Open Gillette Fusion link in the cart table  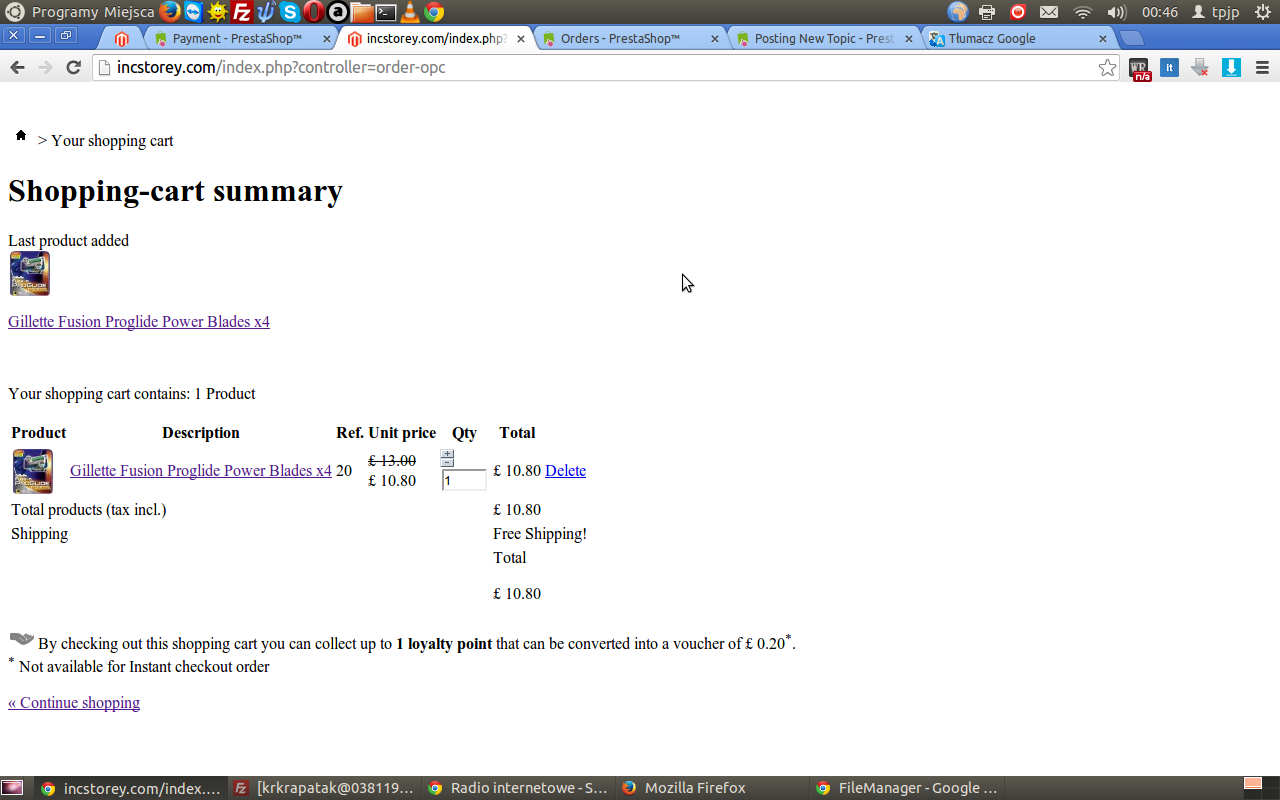click(201, 471)
